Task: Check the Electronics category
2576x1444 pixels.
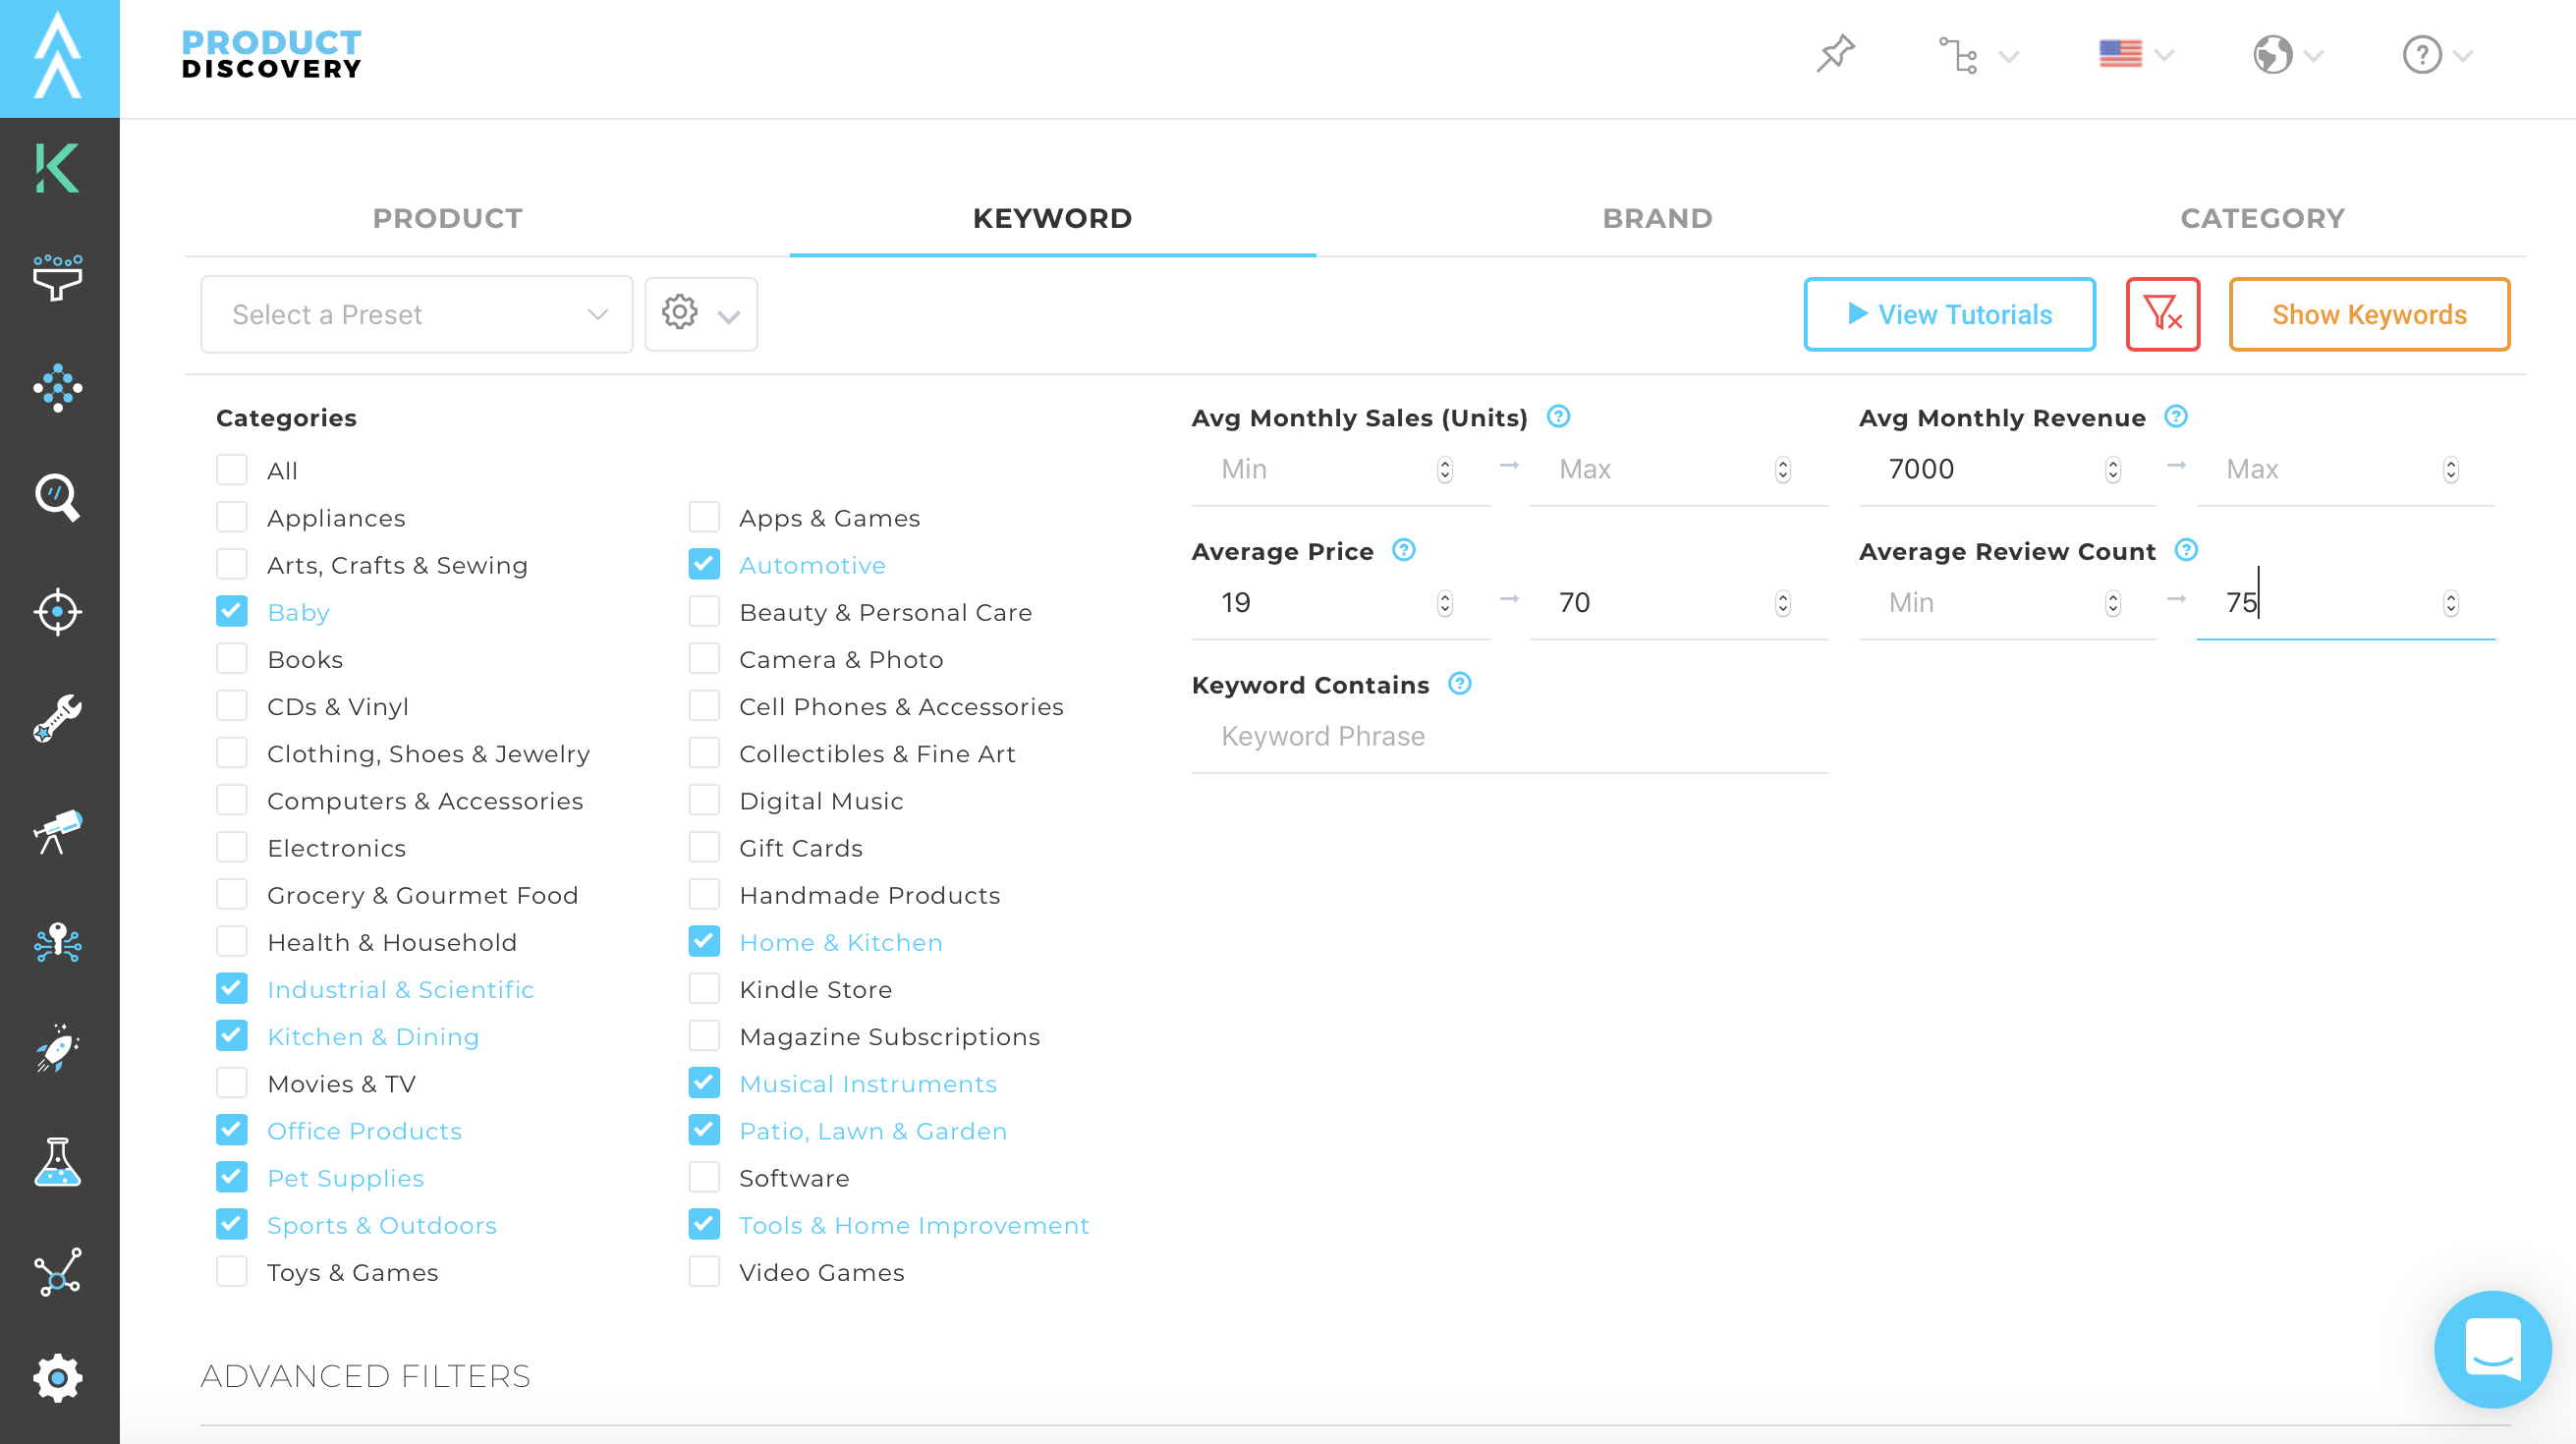Action: click(x=232, y=847)
